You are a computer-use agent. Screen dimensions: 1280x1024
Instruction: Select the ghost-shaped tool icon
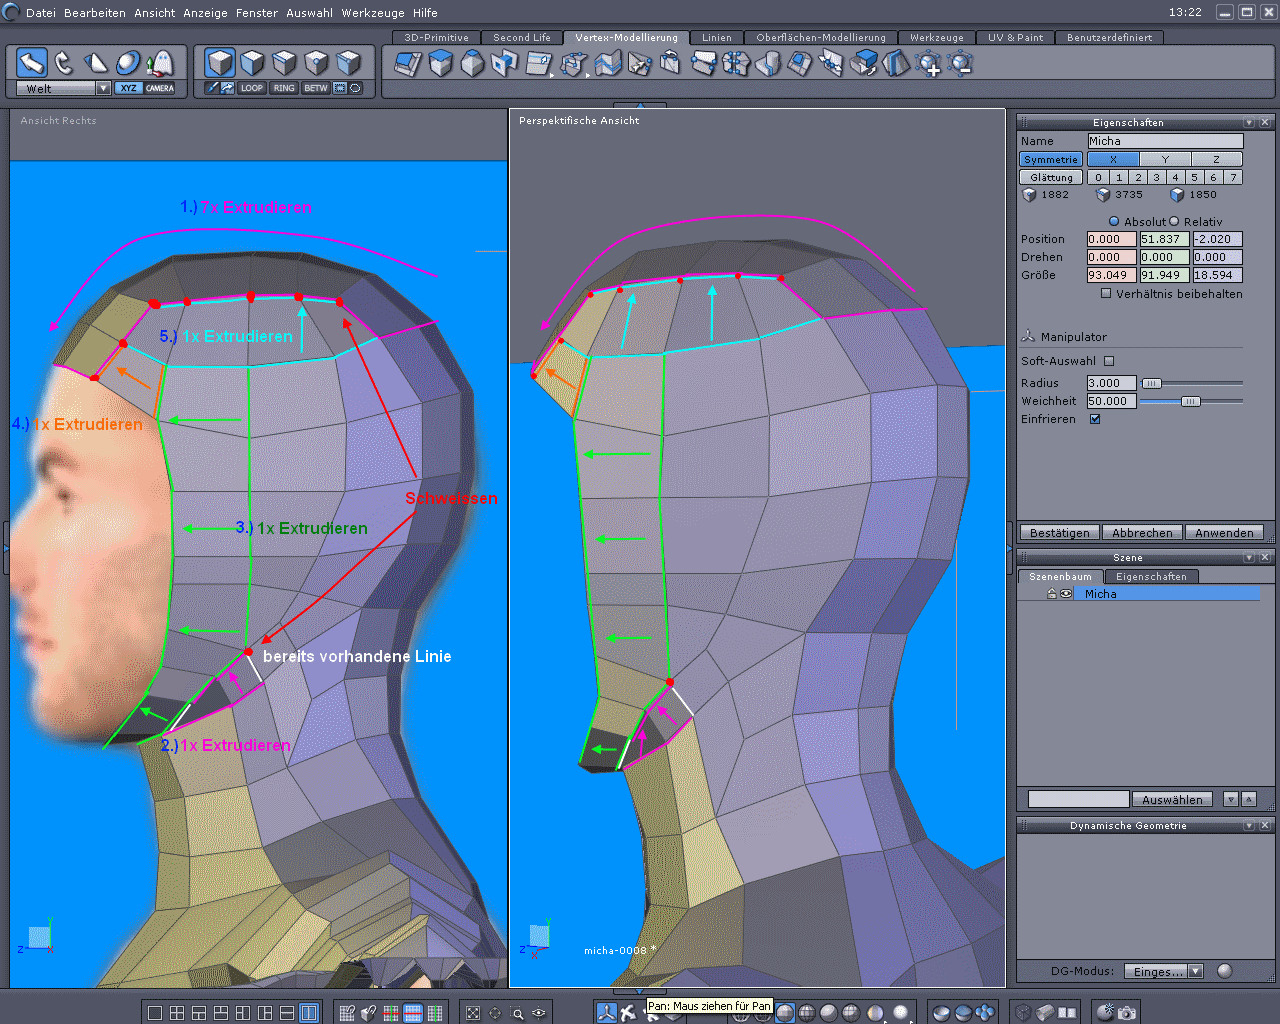[160, 63]
